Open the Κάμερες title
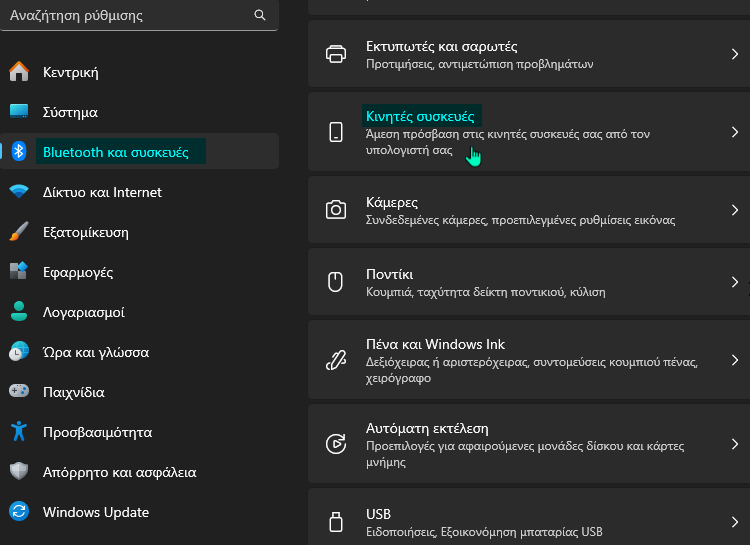Image resolution: width=750 pixels, height=545 pixels. [x=392, y=202]
